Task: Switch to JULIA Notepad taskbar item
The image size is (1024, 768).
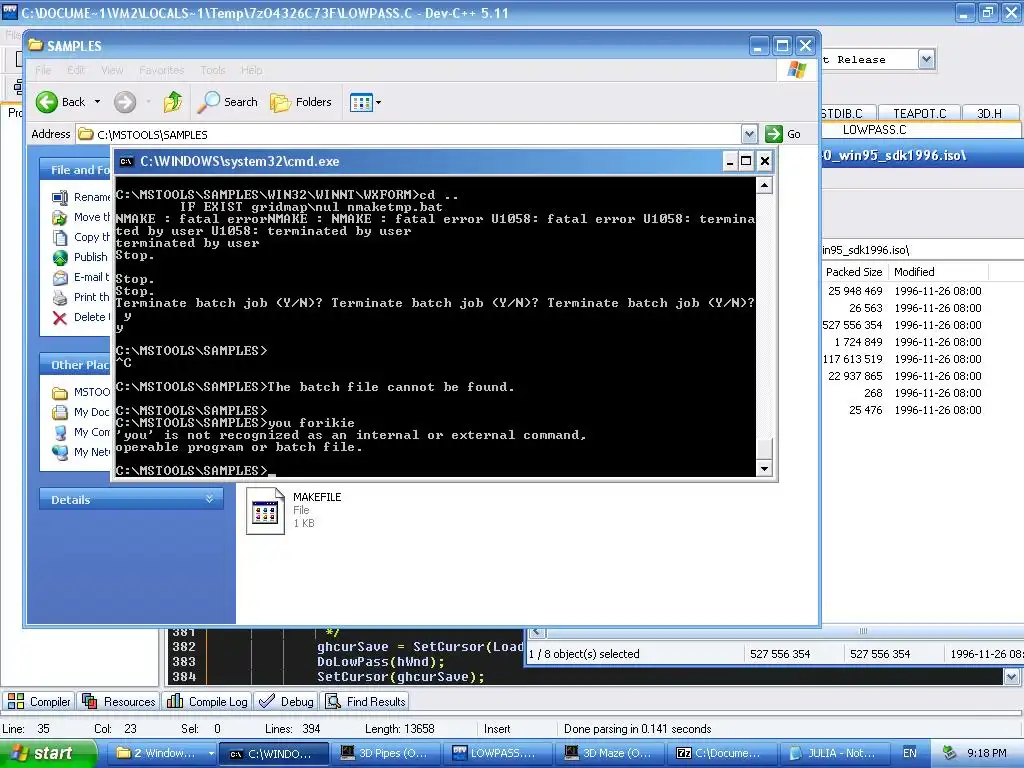Action: tap(835, 754)
